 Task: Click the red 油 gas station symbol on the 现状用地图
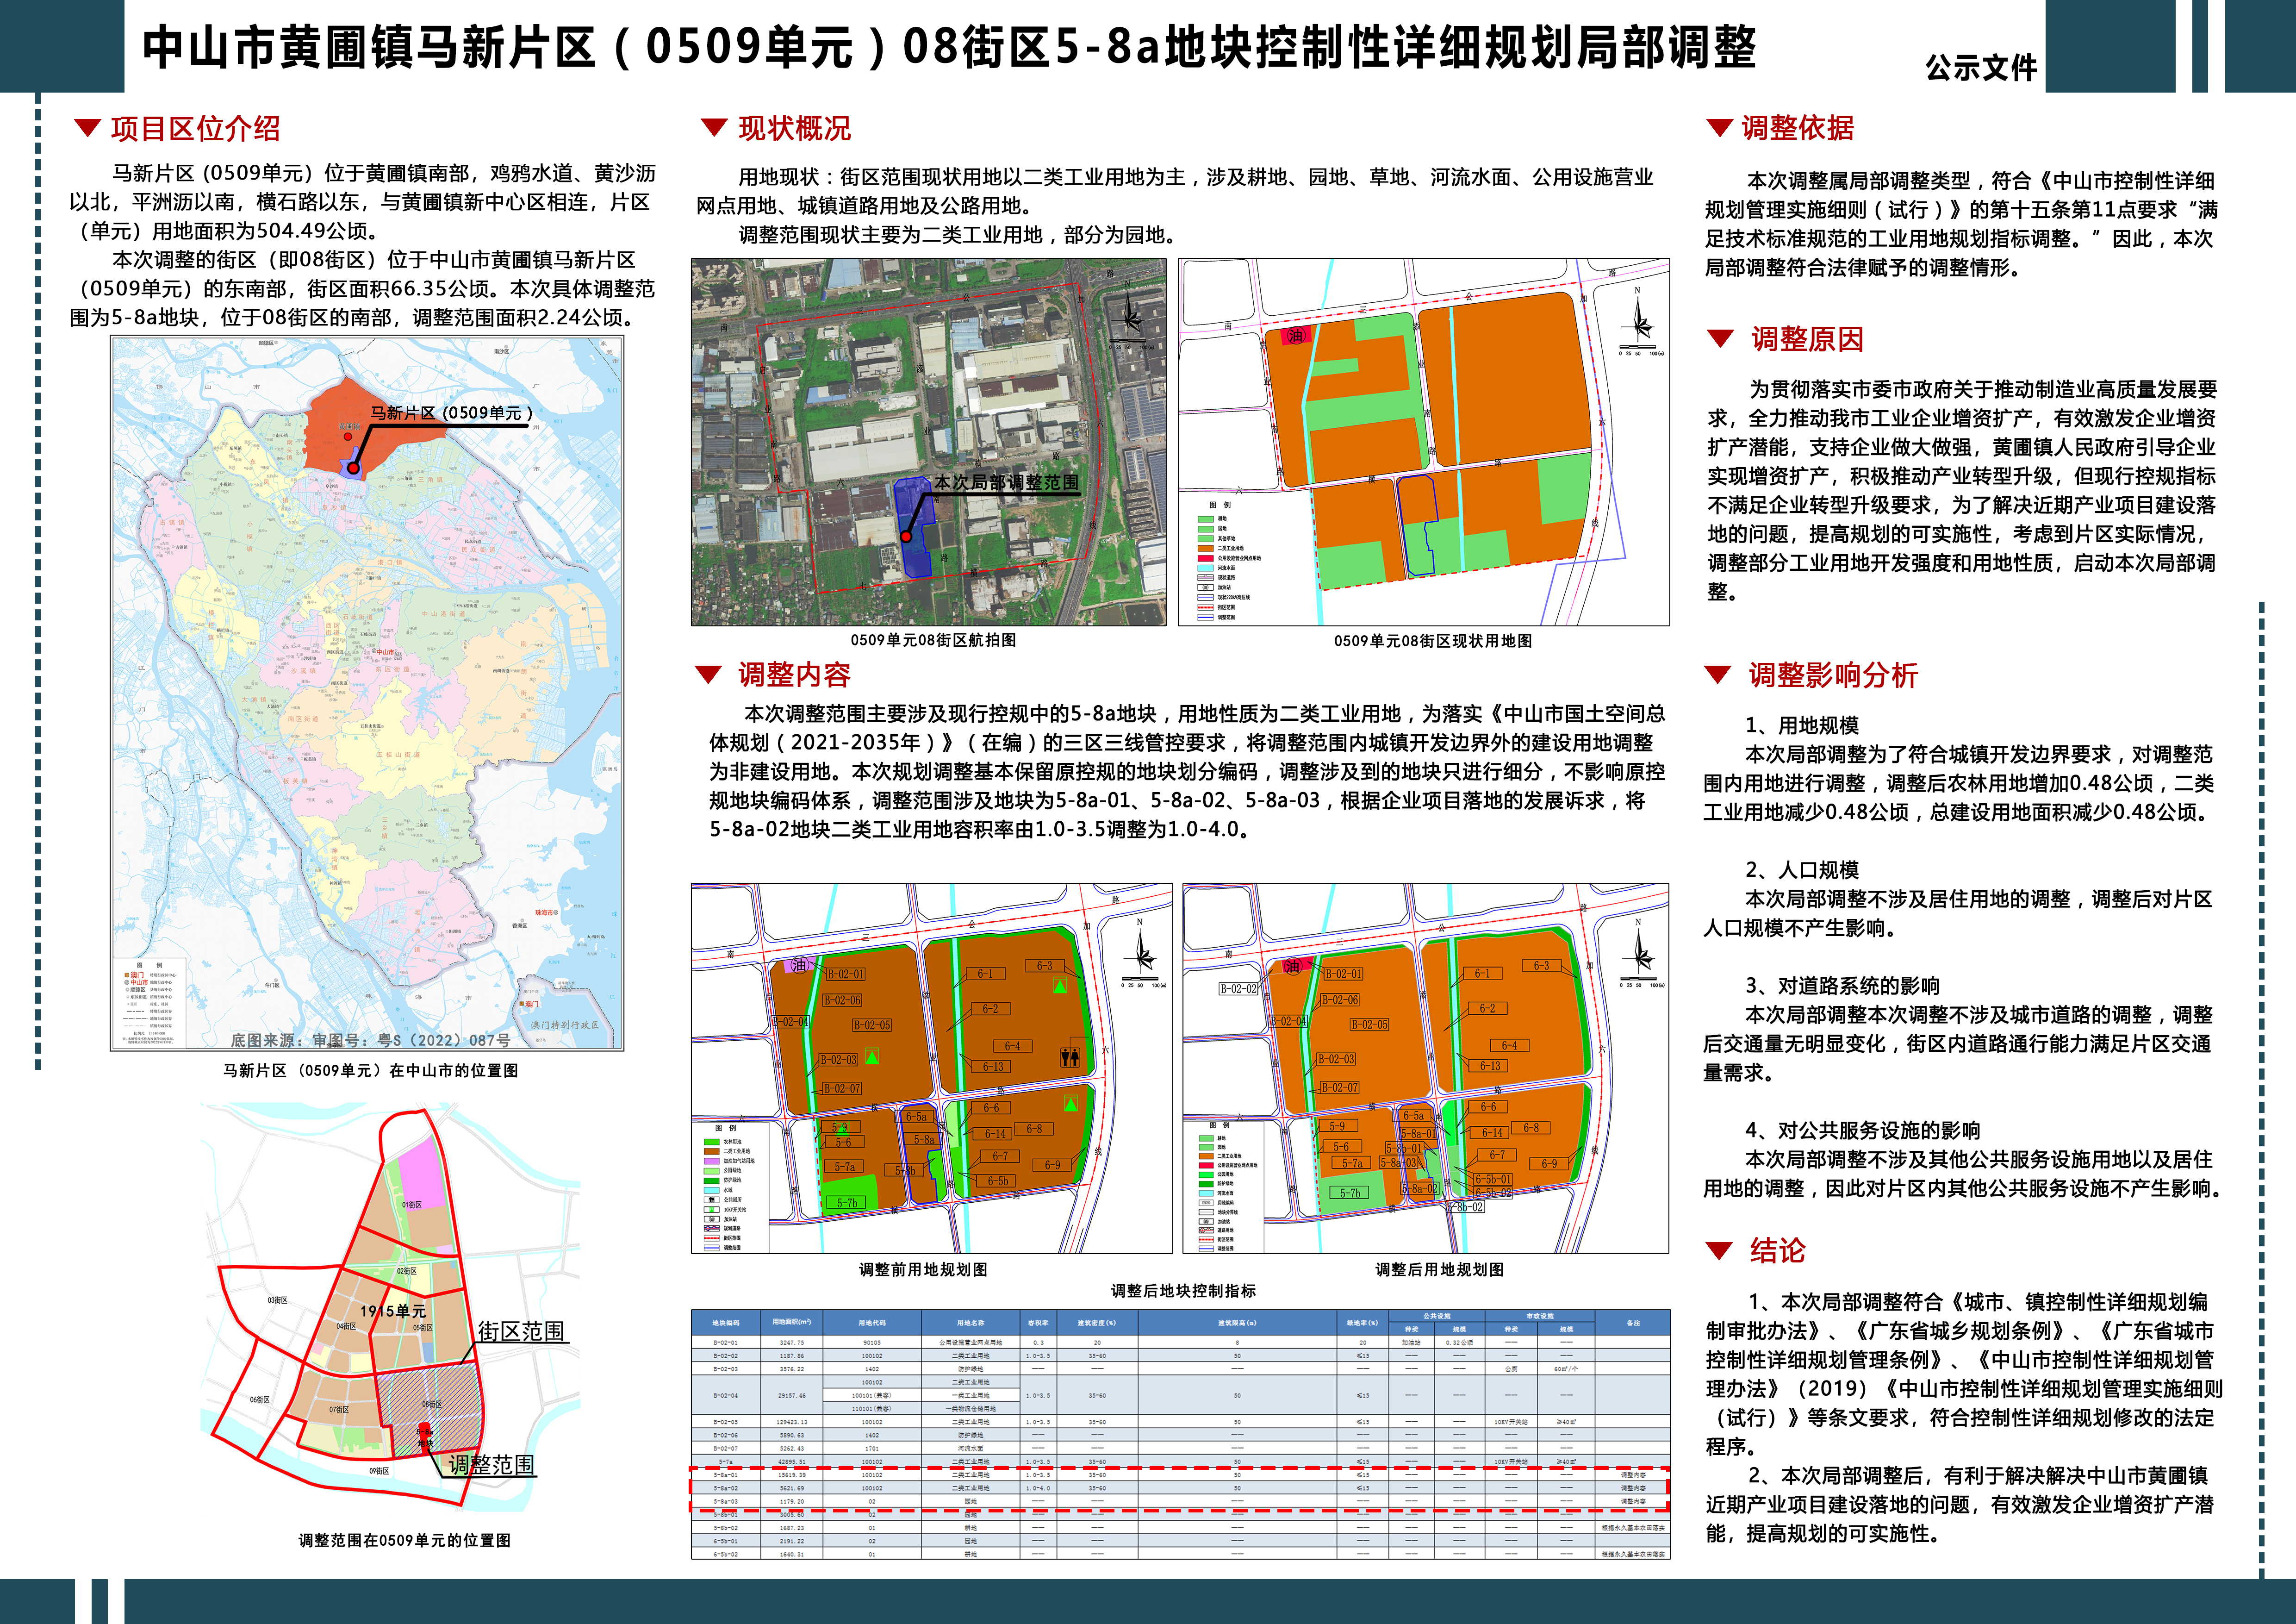1296,336
